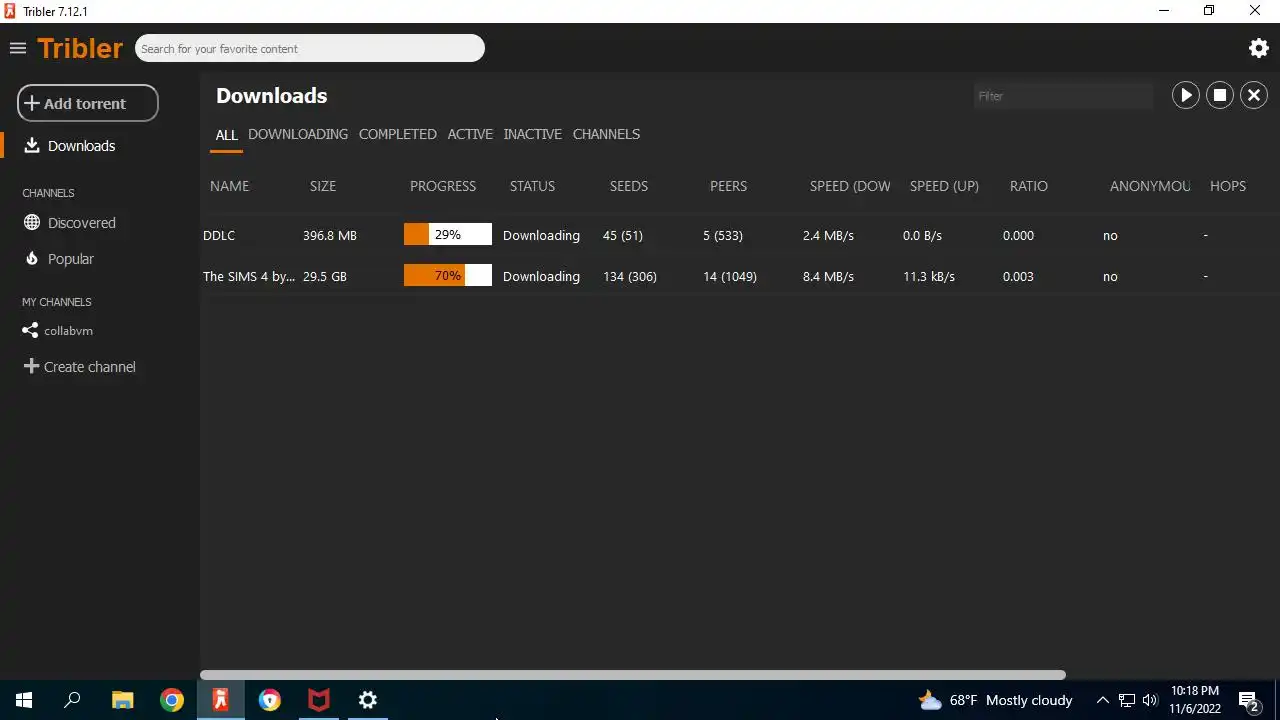This screenshot has width=1280, height=720.
Task: Open Tribler settings gear icon
Action: pos(1259,48)
